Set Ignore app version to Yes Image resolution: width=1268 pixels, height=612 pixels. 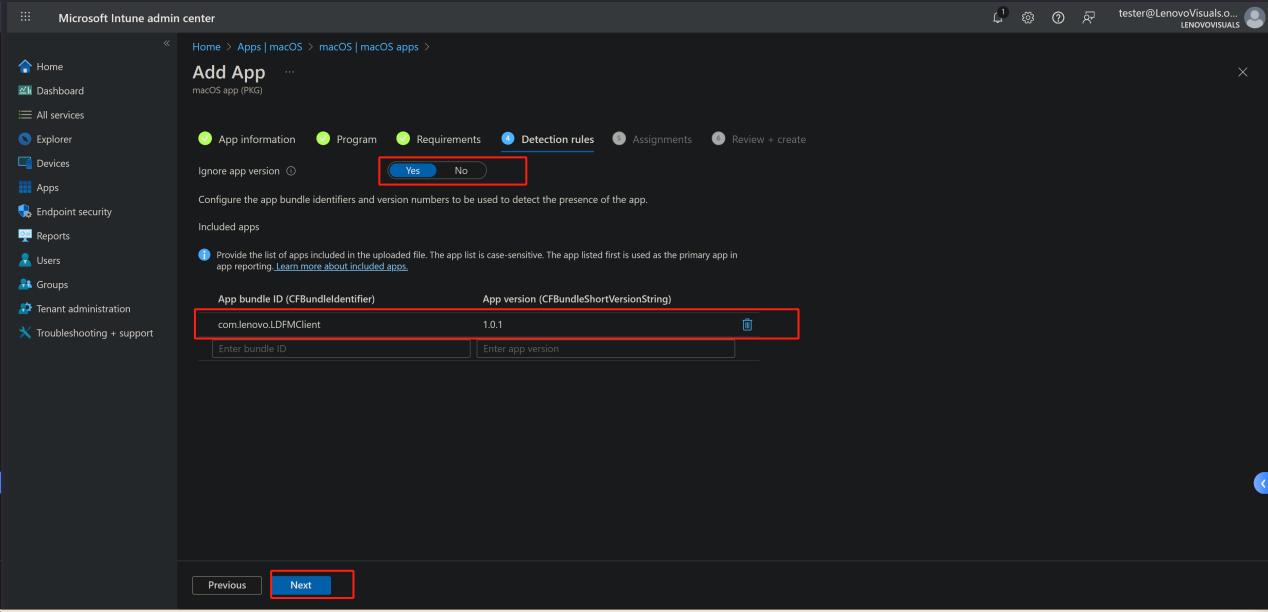[x=413, y=170]
